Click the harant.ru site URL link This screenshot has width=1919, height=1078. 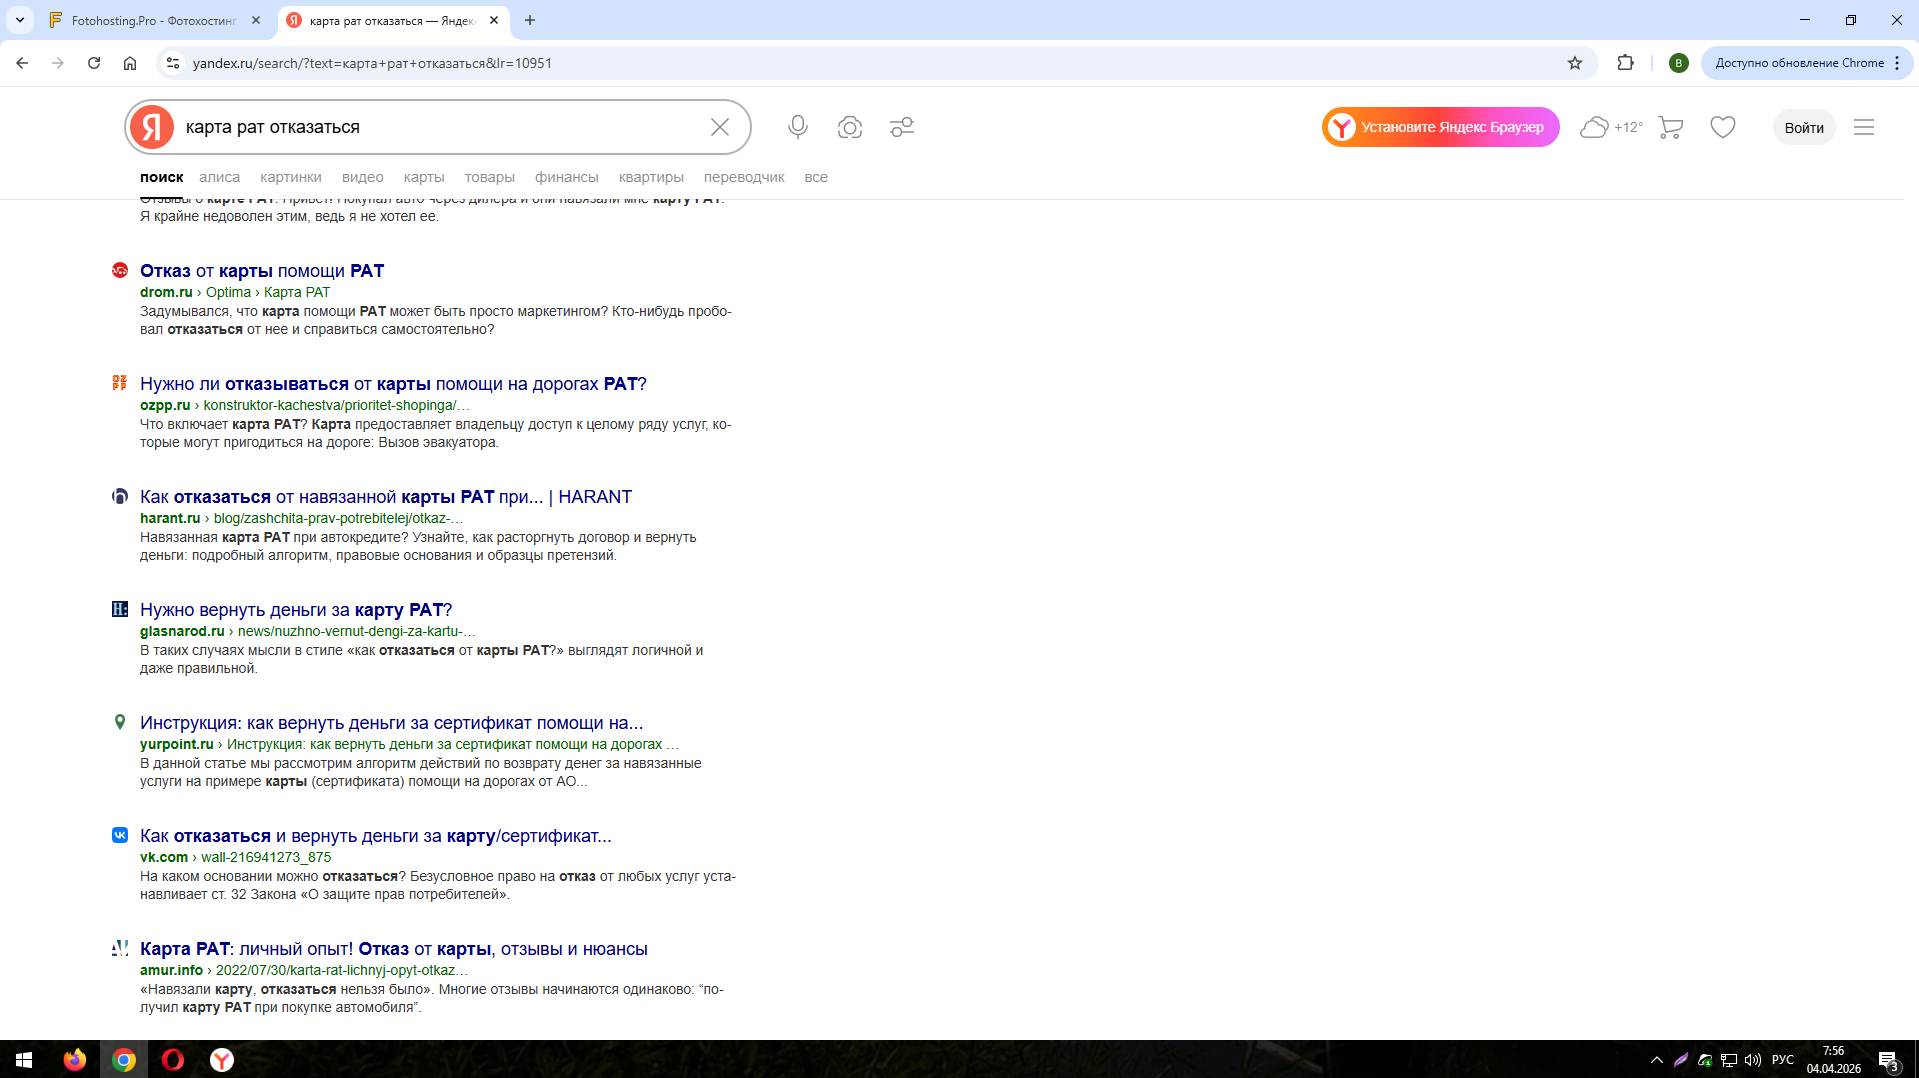pos(170,518)
